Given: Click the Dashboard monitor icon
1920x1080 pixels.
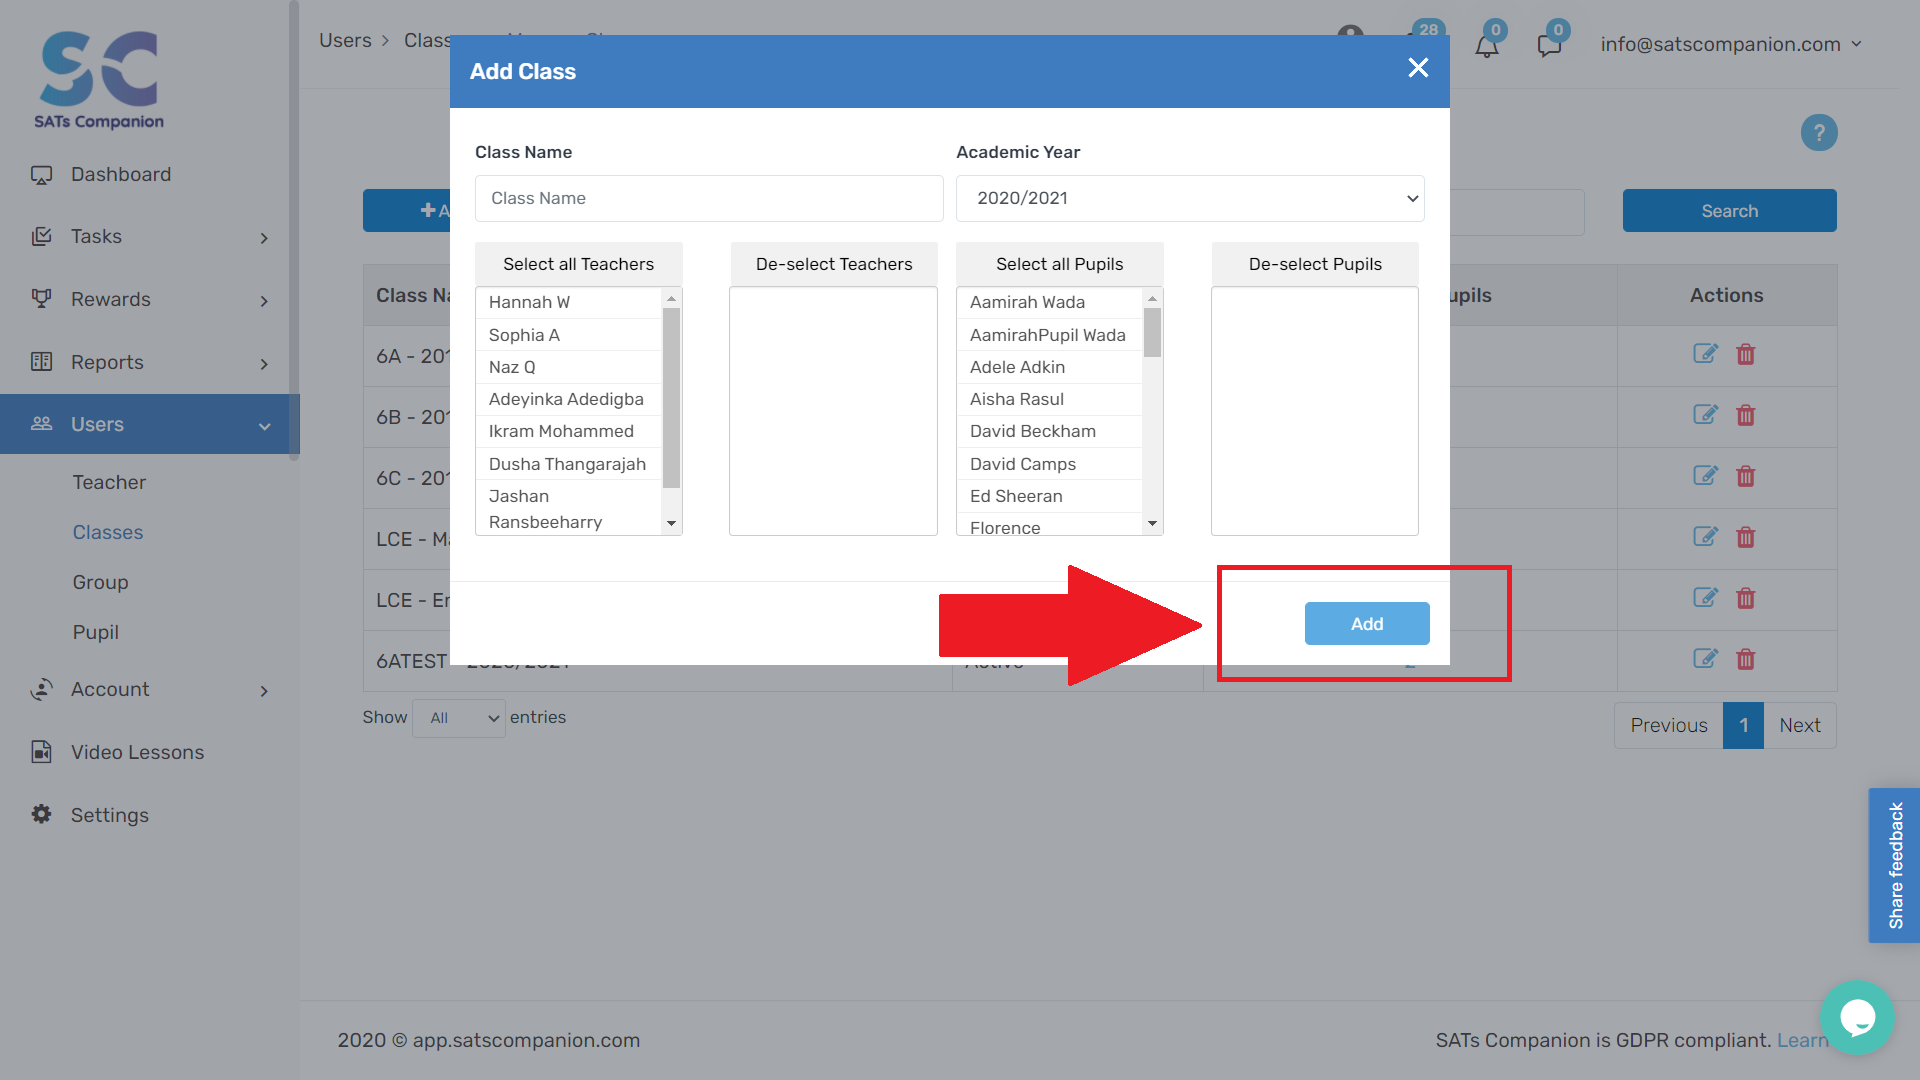Looking at the screenshot, I should pos(41,175).
